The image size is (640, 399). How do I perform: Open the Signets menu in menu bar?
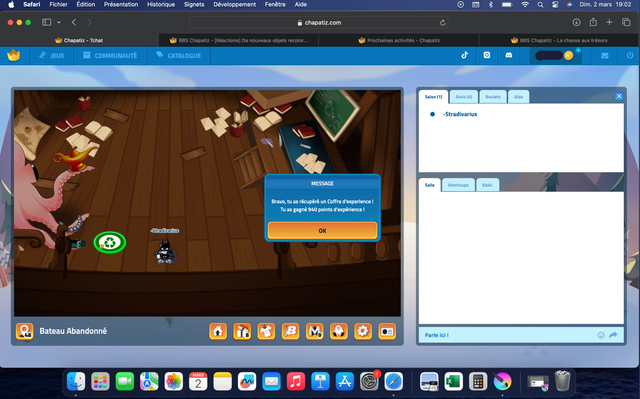click(x=194, y=4)
